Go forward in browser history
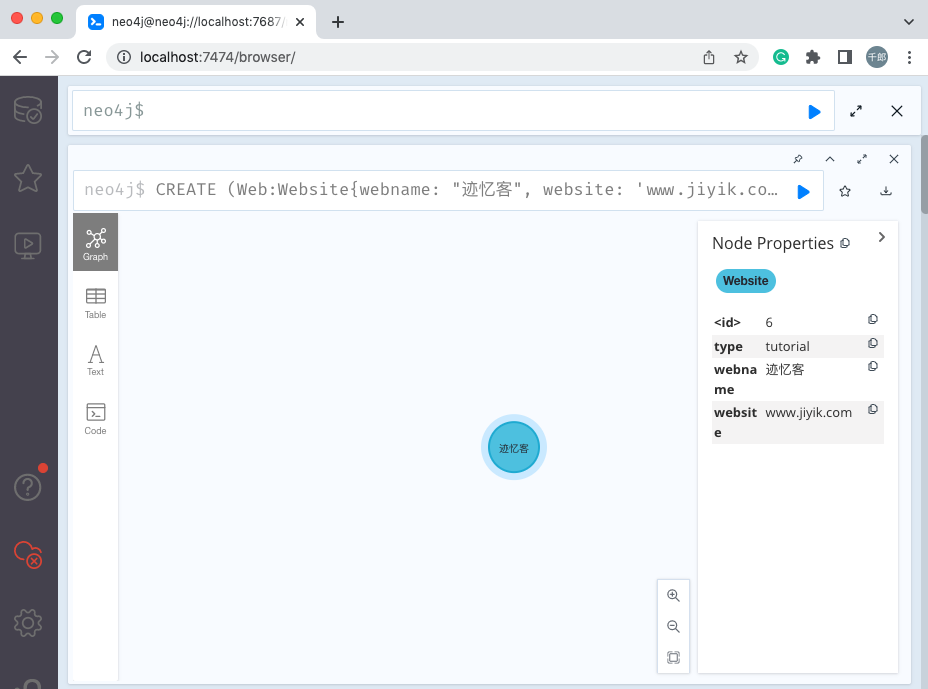The width and height of the screenshot is (928, 689). point(52,57)
